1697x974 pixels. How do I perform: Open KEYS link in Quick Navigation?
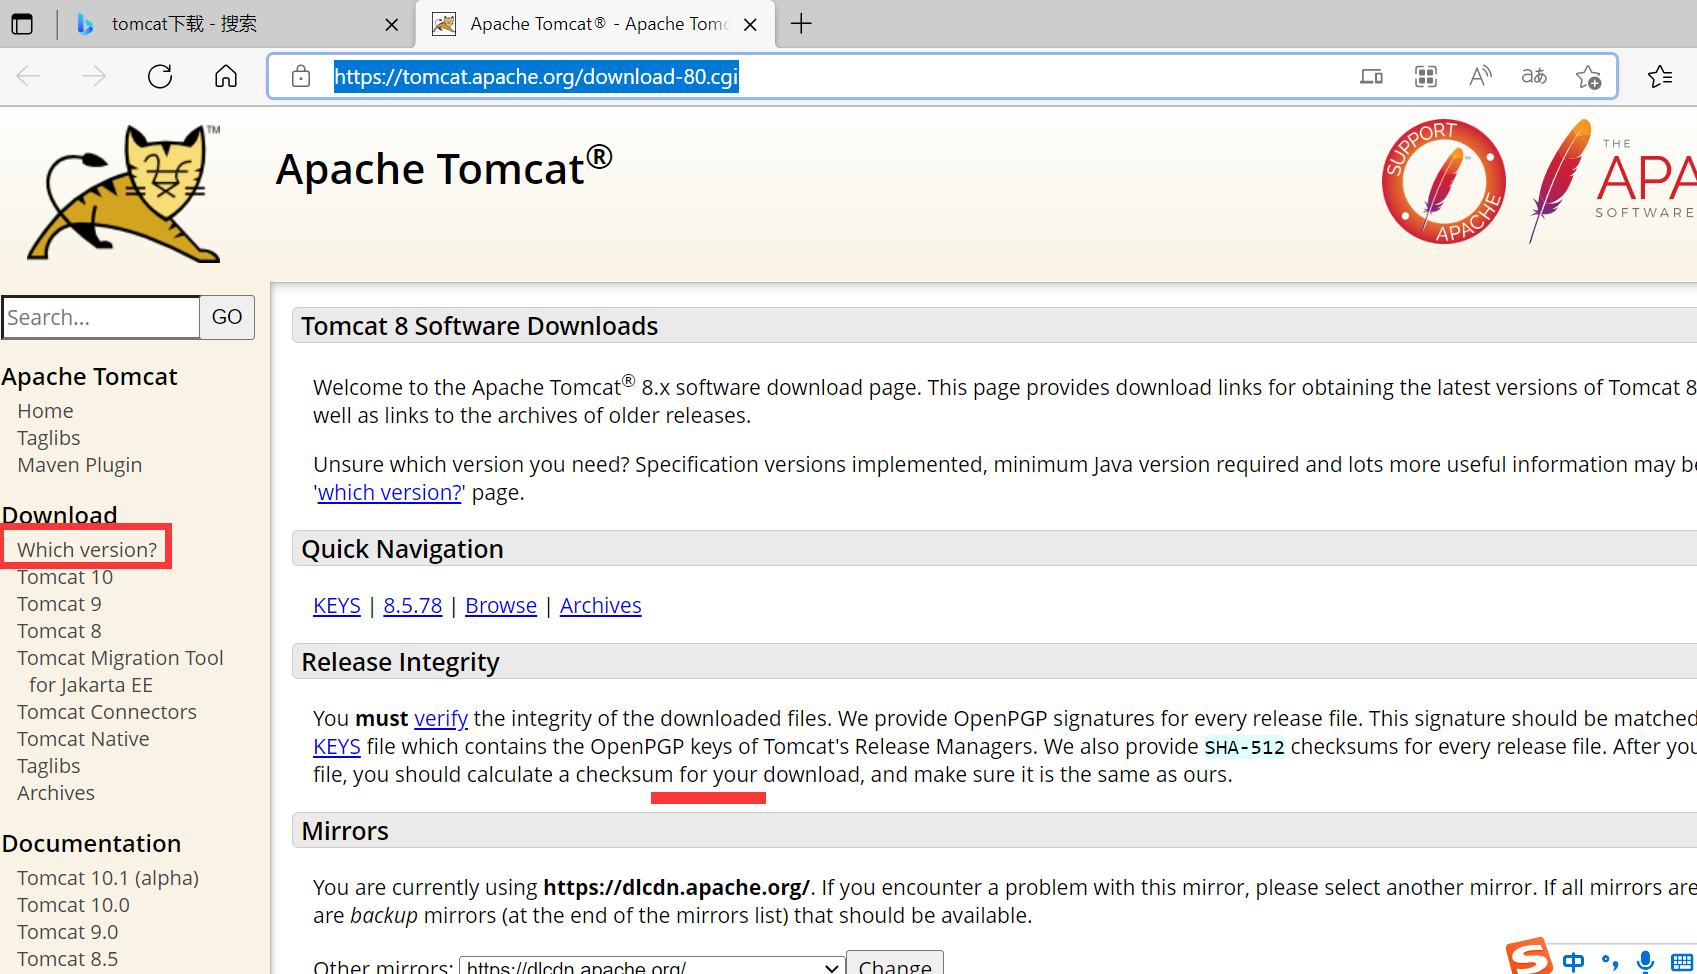click(x=337, y=606)
